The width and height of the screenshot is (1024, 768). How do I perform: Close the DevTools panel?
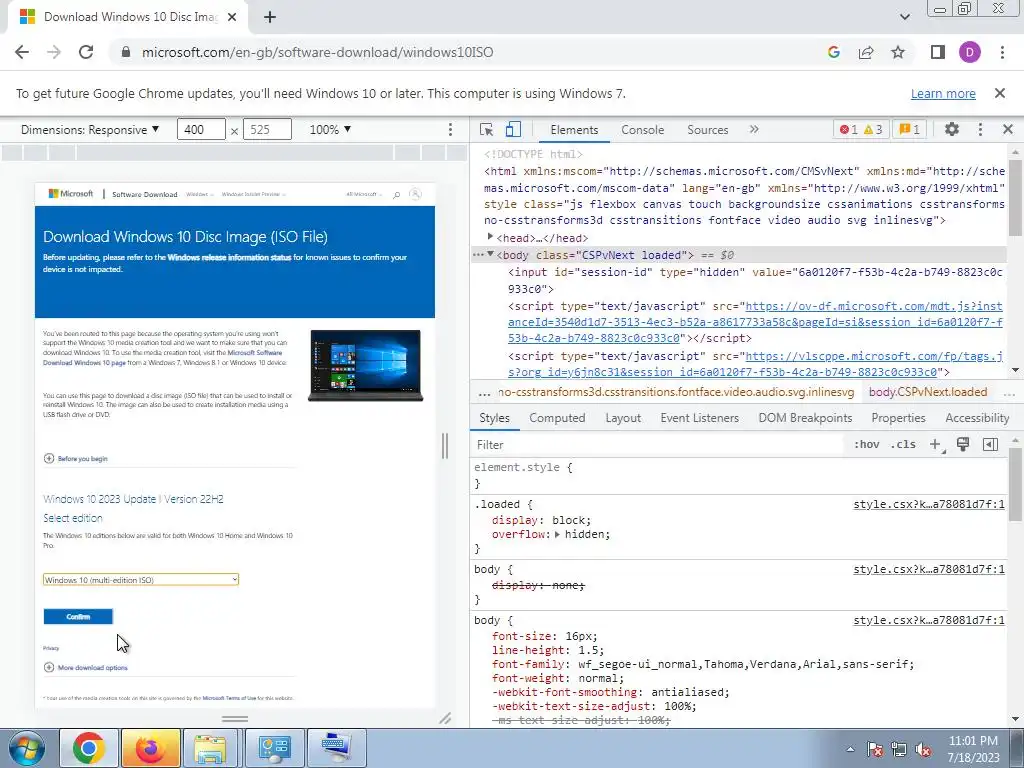click(x=1008, y=129)
